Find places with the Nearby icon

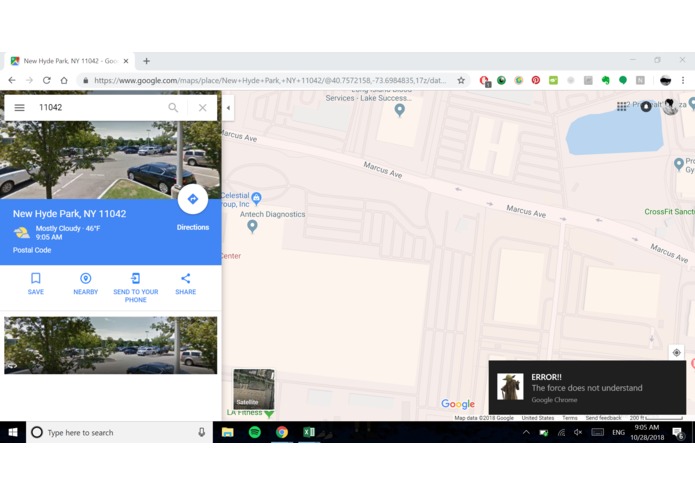tap(86, 278)
